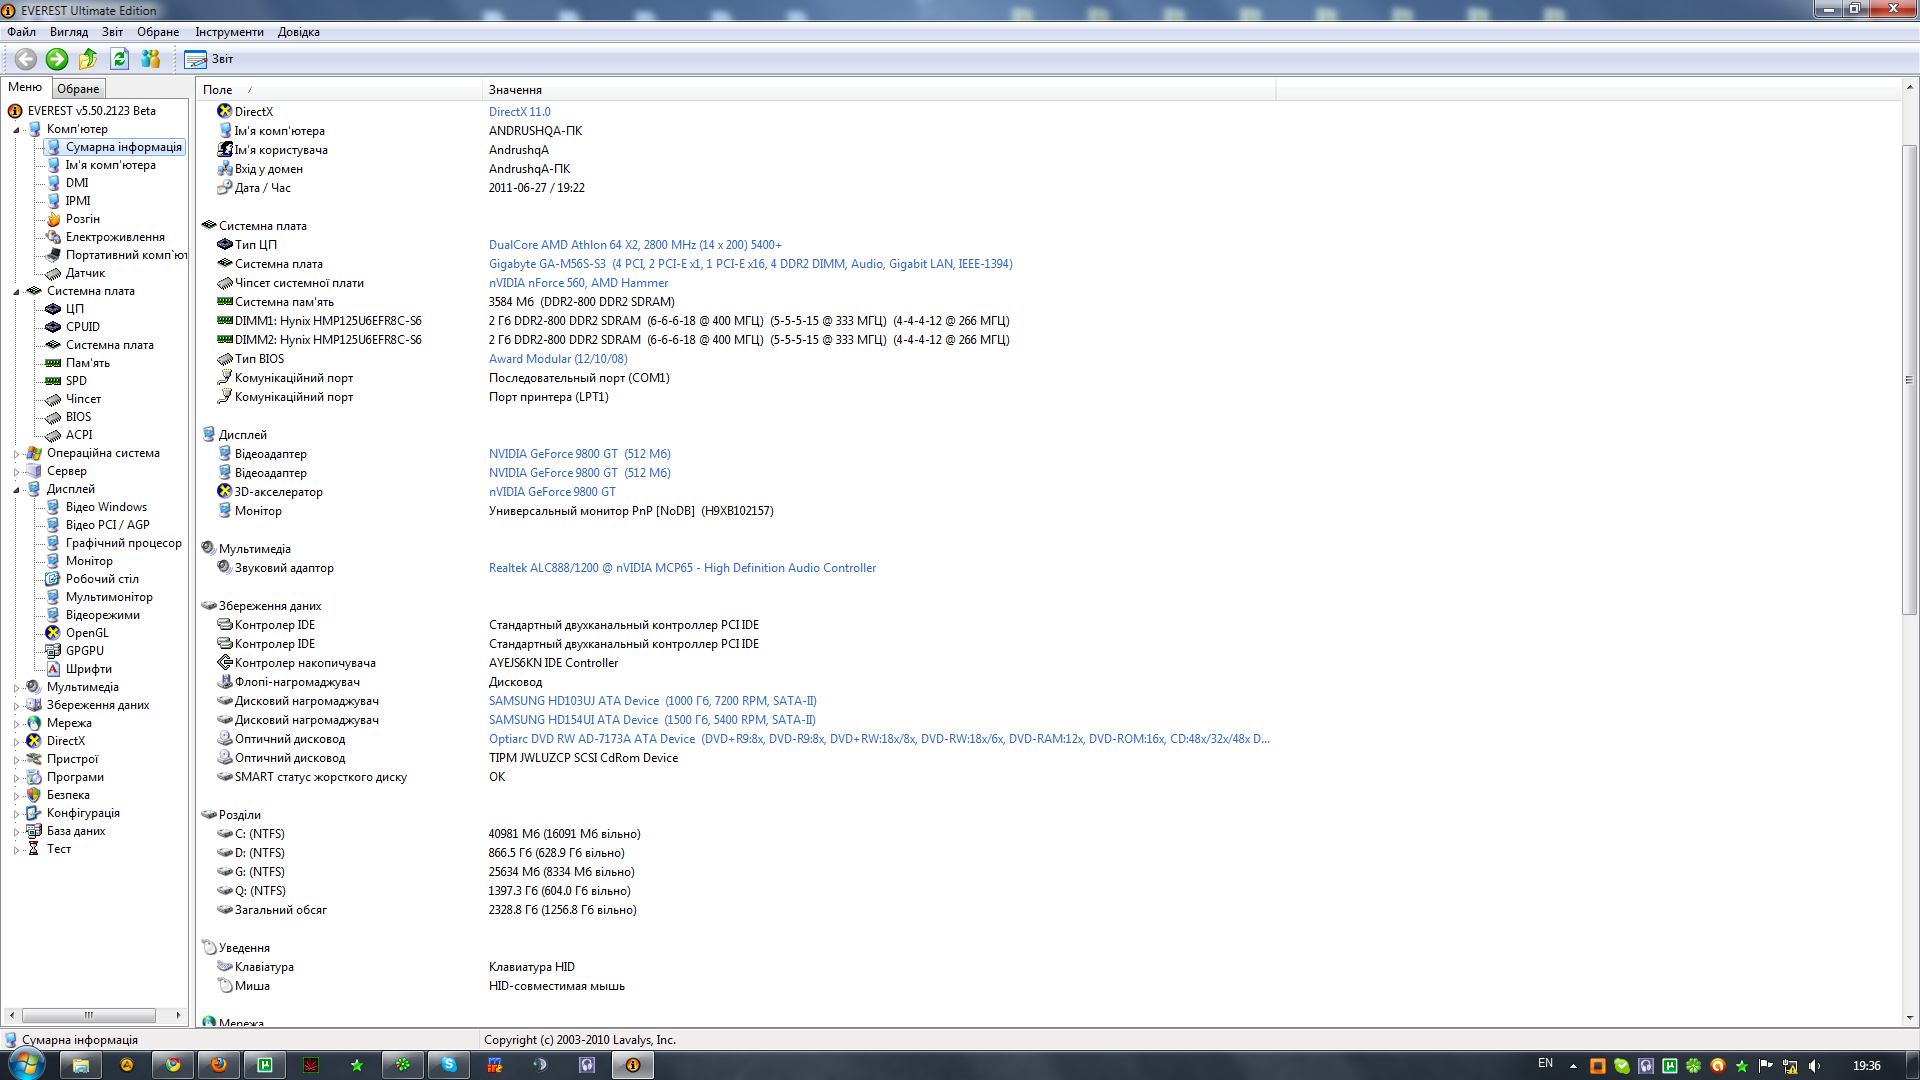Collapse the Системна плата tree node
Viewport: 1920px width, 1080px height.
(17, 292)
